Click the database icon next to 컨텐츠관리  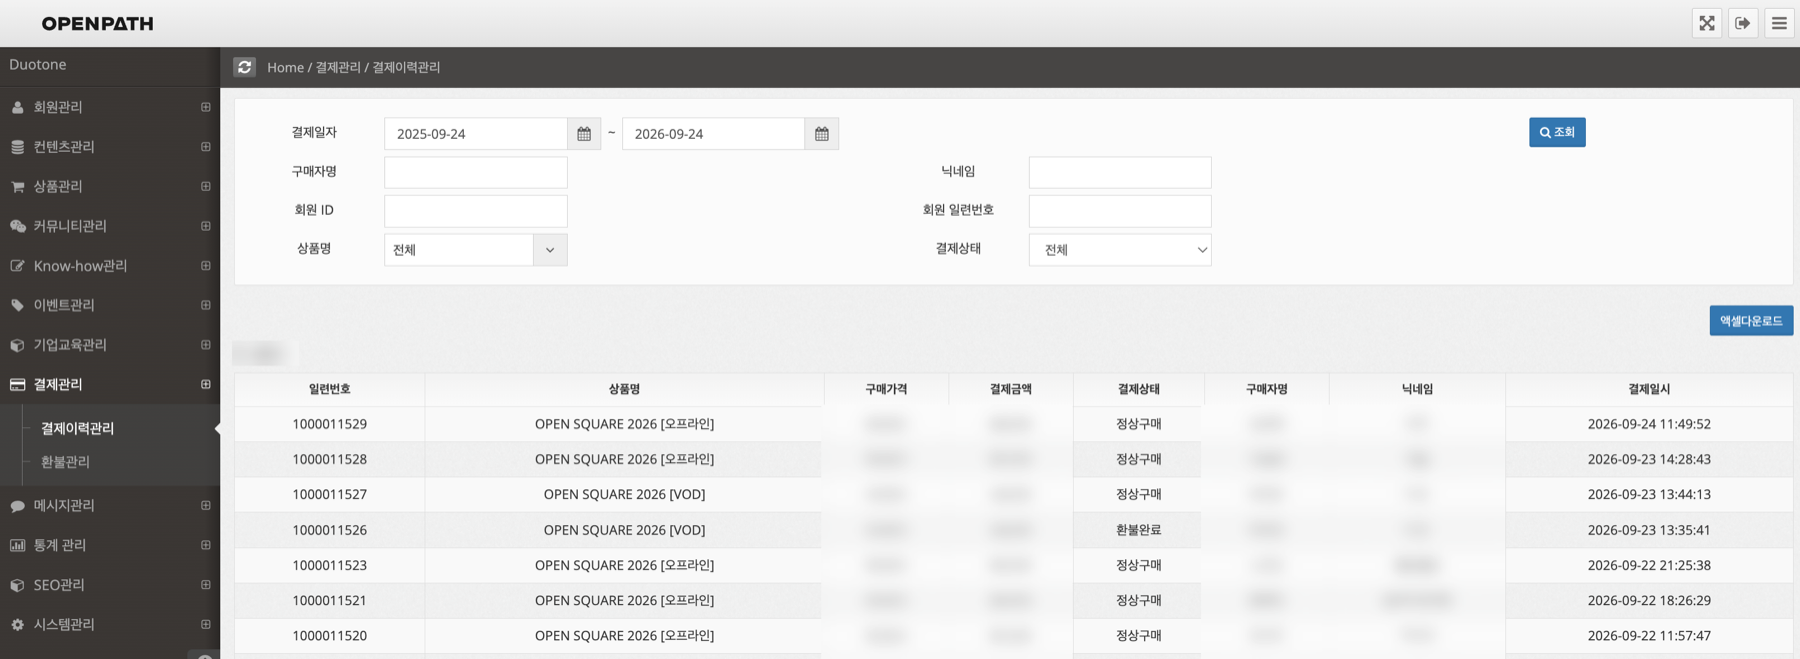click(x=17, y=147)
